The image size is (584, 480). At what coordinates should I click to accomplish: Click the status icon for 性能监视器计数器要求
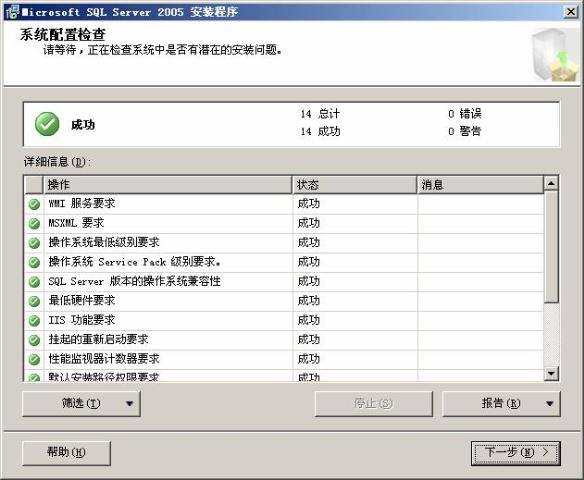pyautogui.click(x=34, y=359)
